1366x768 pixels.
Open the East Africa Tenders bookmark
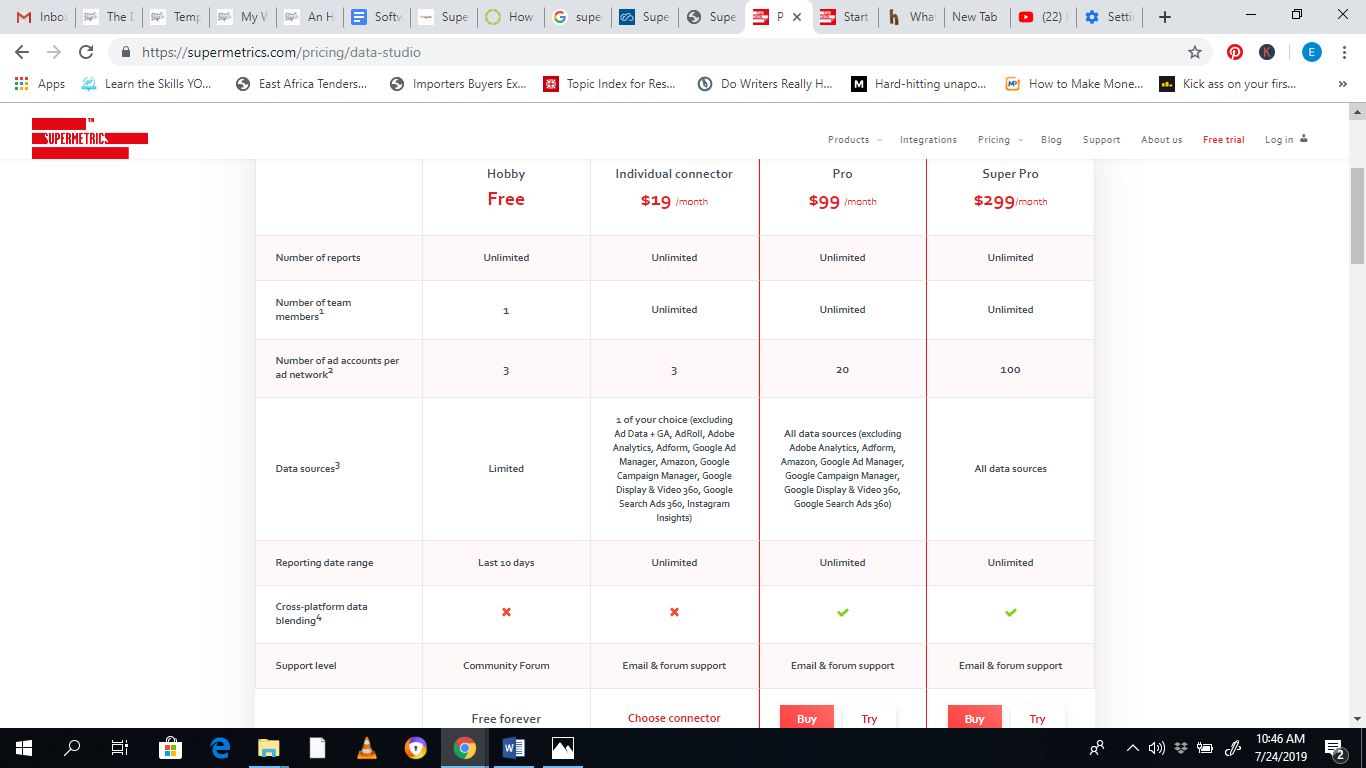[x=302, y=84]
